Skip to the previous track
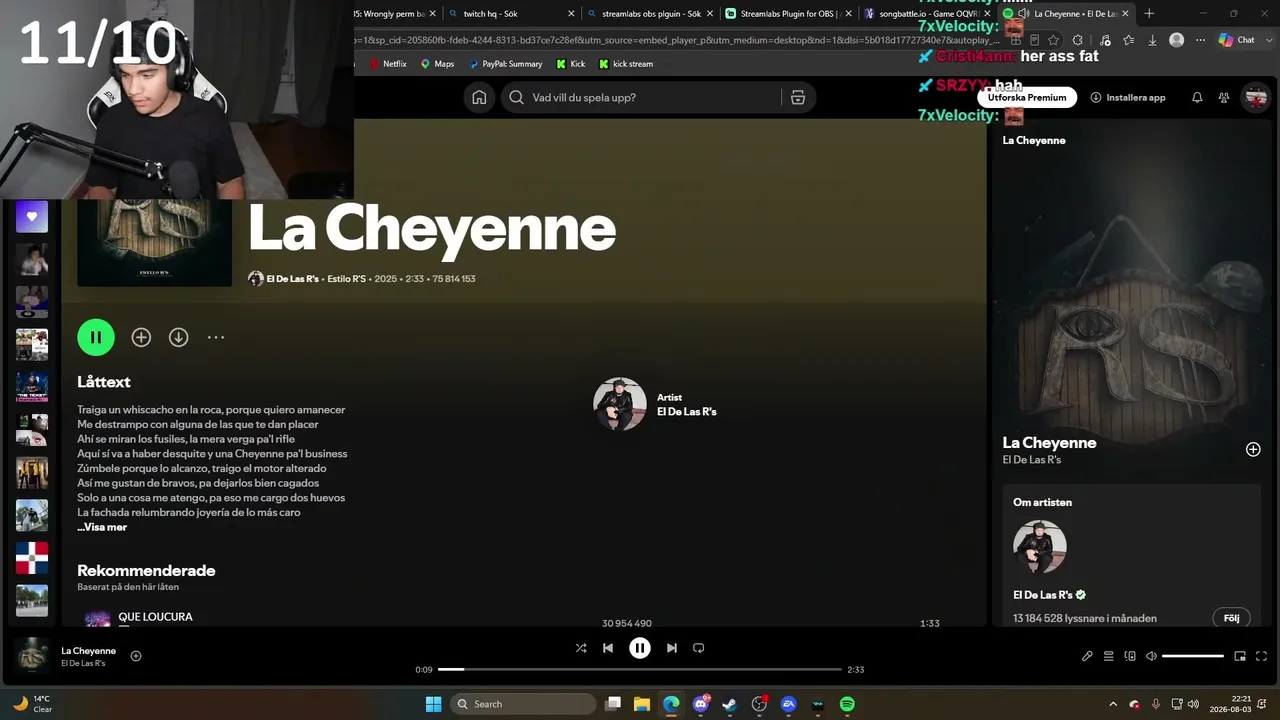Viewport: 1280px width, 720px height. coord(608,648)
